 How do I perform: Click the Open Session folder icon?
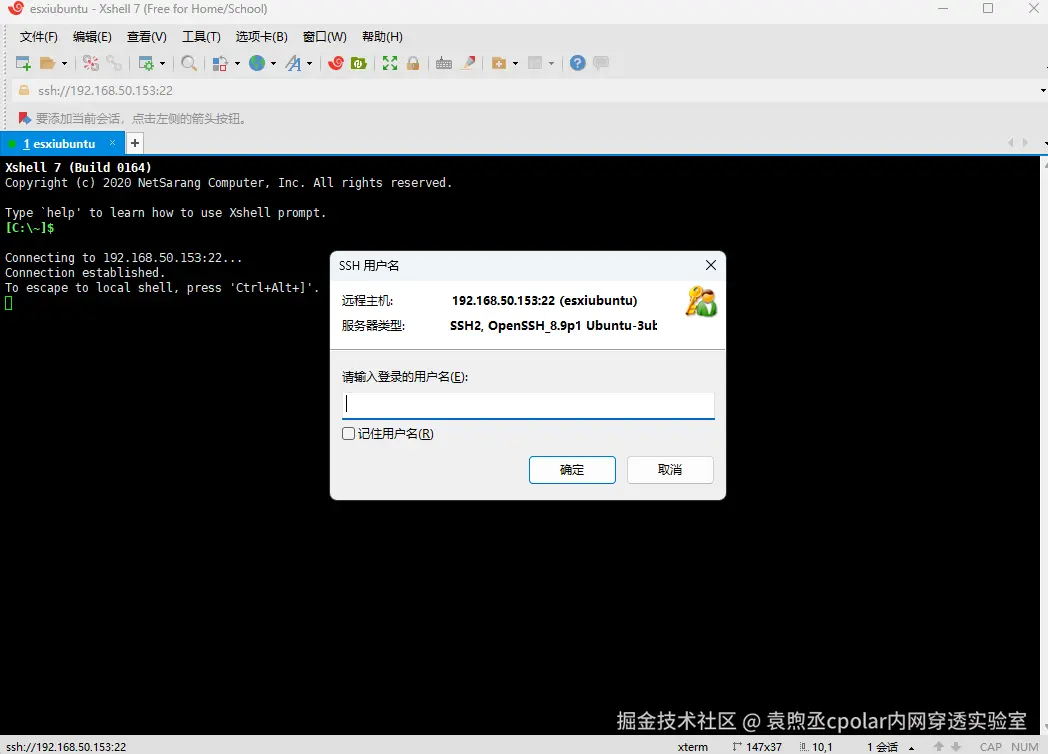[47, 63]
